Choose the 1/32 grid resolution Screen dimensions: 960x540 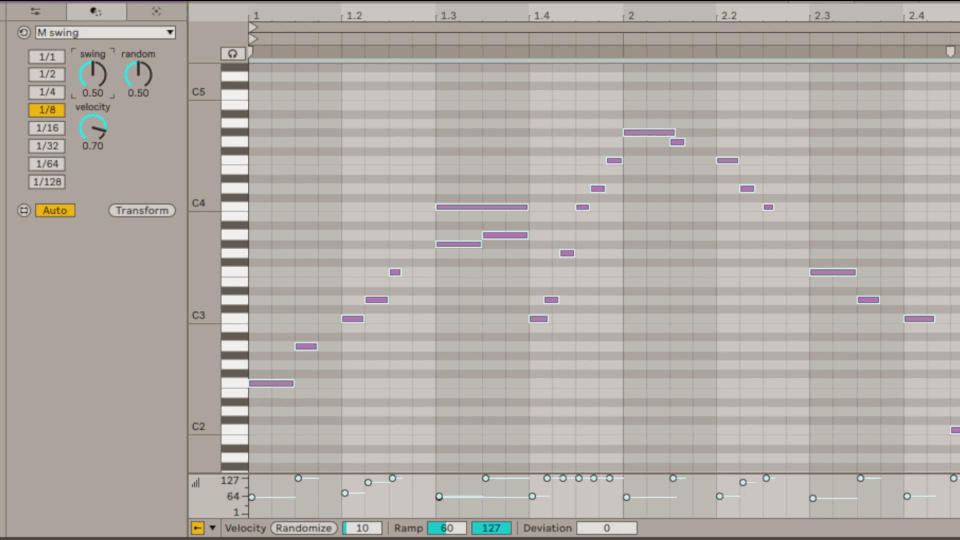point(47,146)
